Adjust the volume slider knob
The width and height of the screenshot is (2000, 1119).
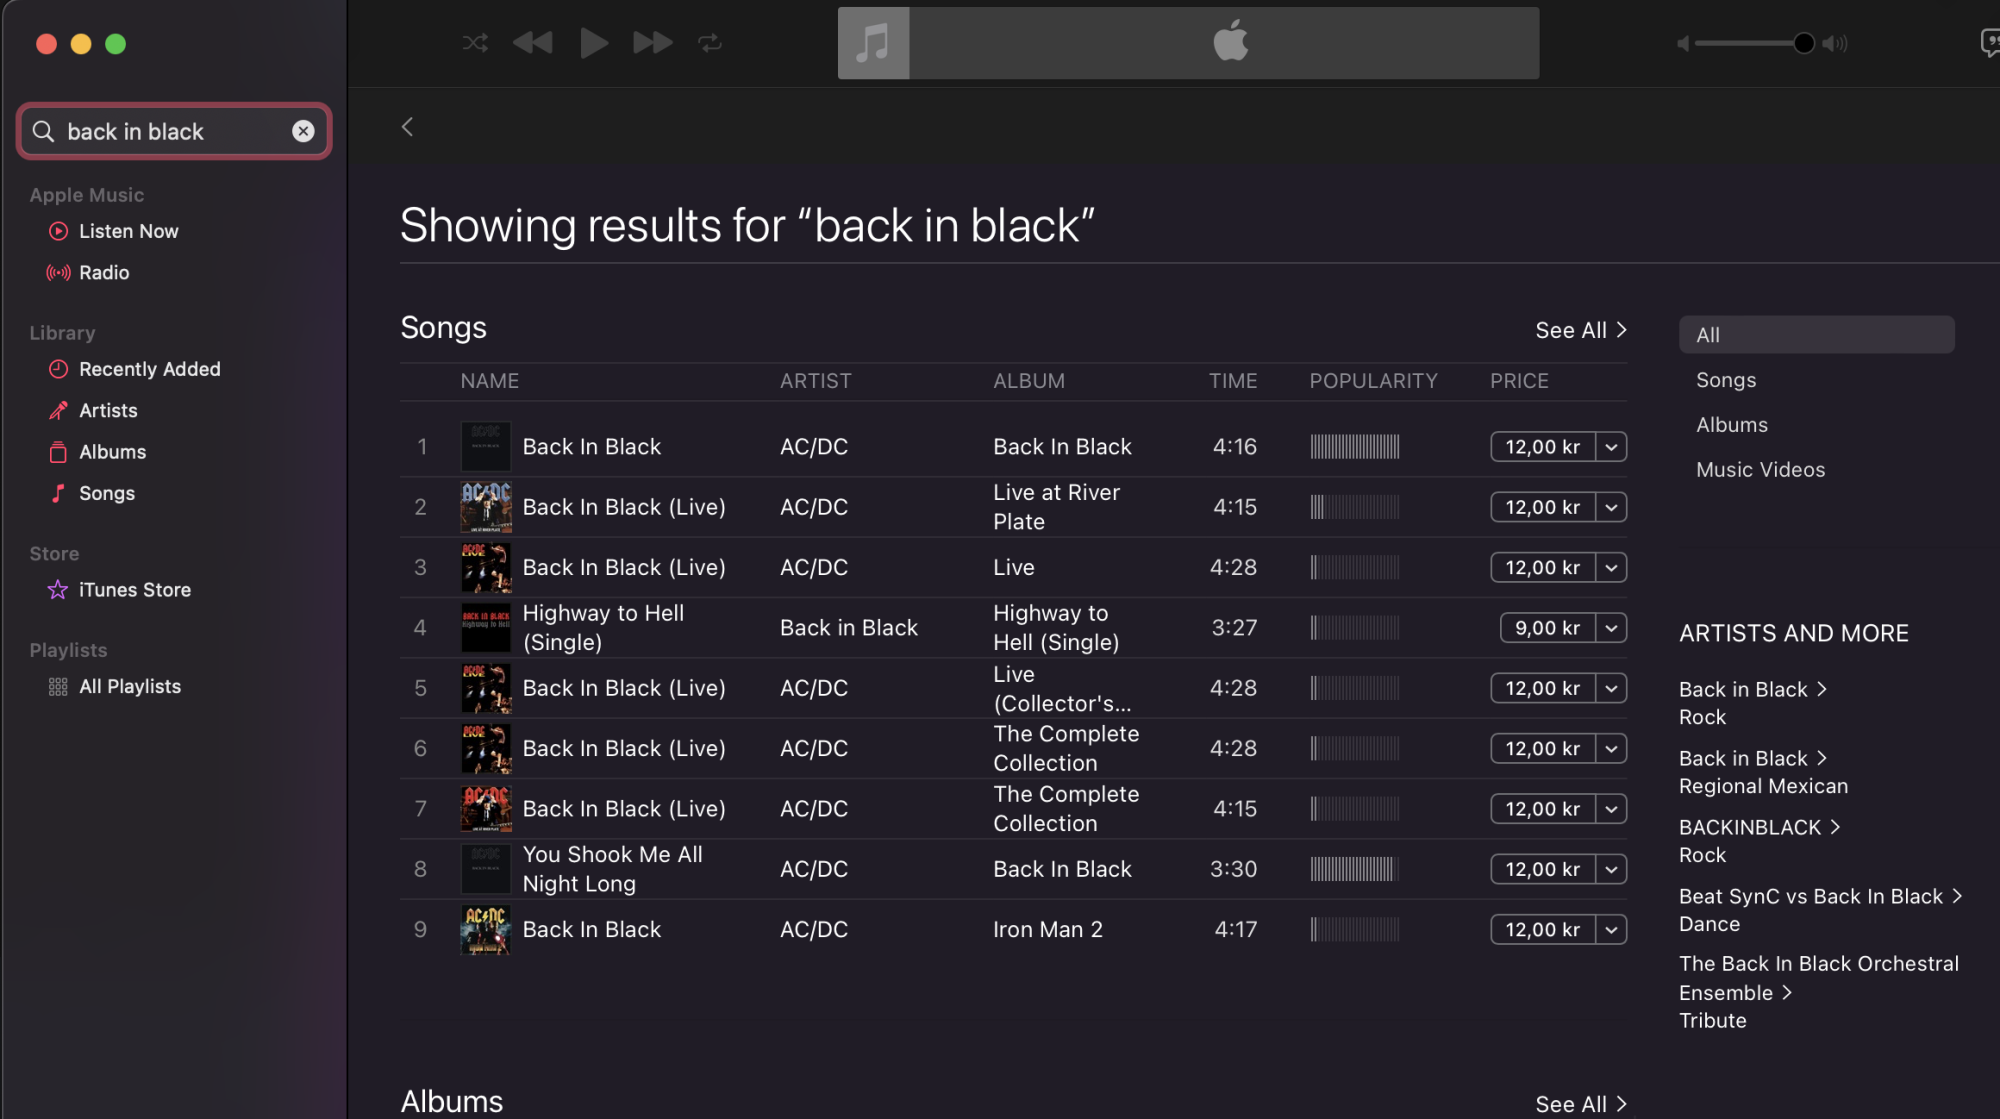pos(1803,43)
